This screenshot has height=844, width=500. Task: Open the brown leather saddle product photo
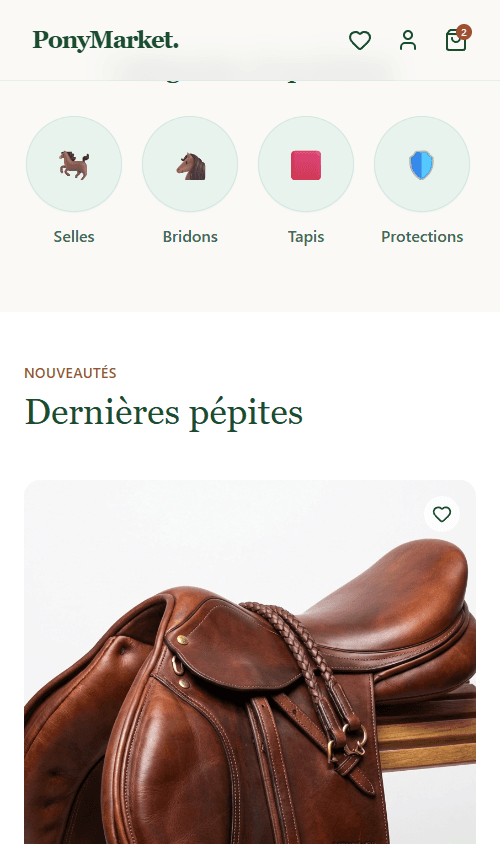[x=250, y=662]
